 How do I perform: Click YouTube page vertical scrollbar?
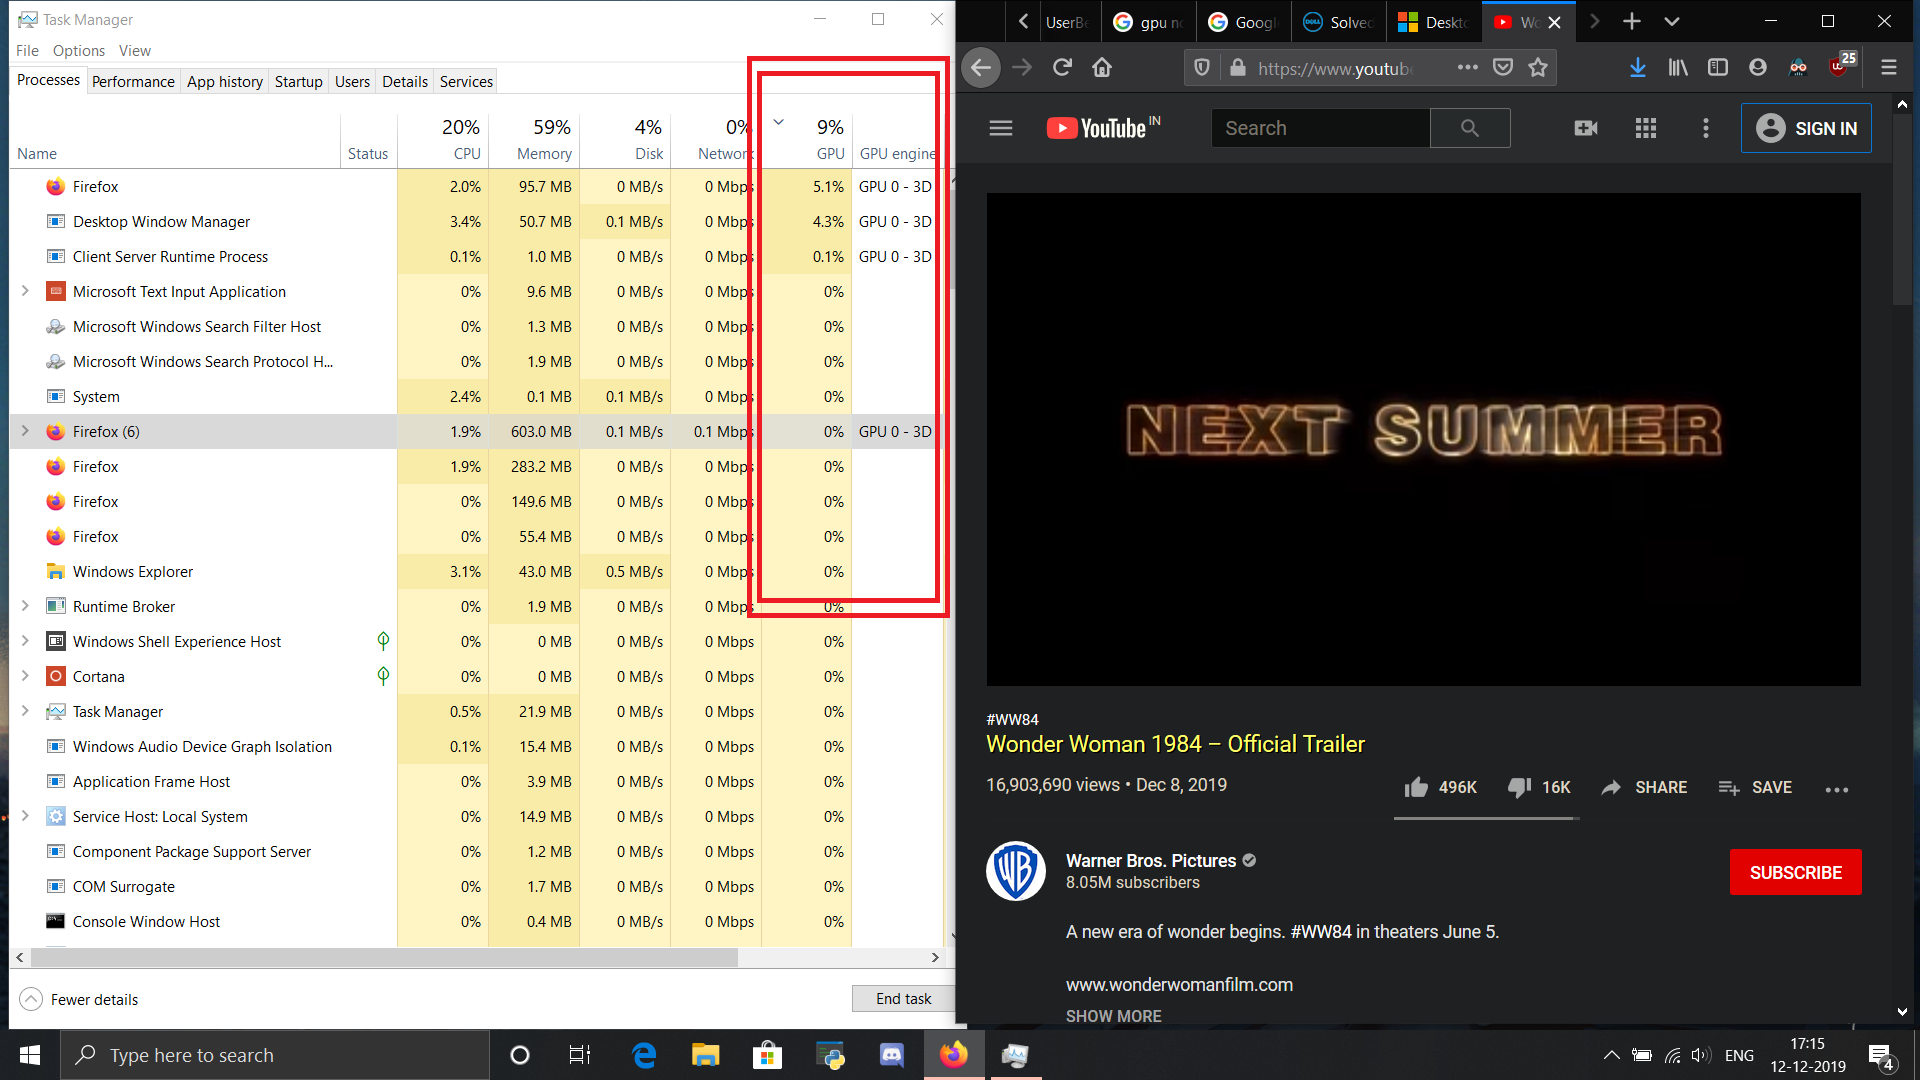(1902, 210)
